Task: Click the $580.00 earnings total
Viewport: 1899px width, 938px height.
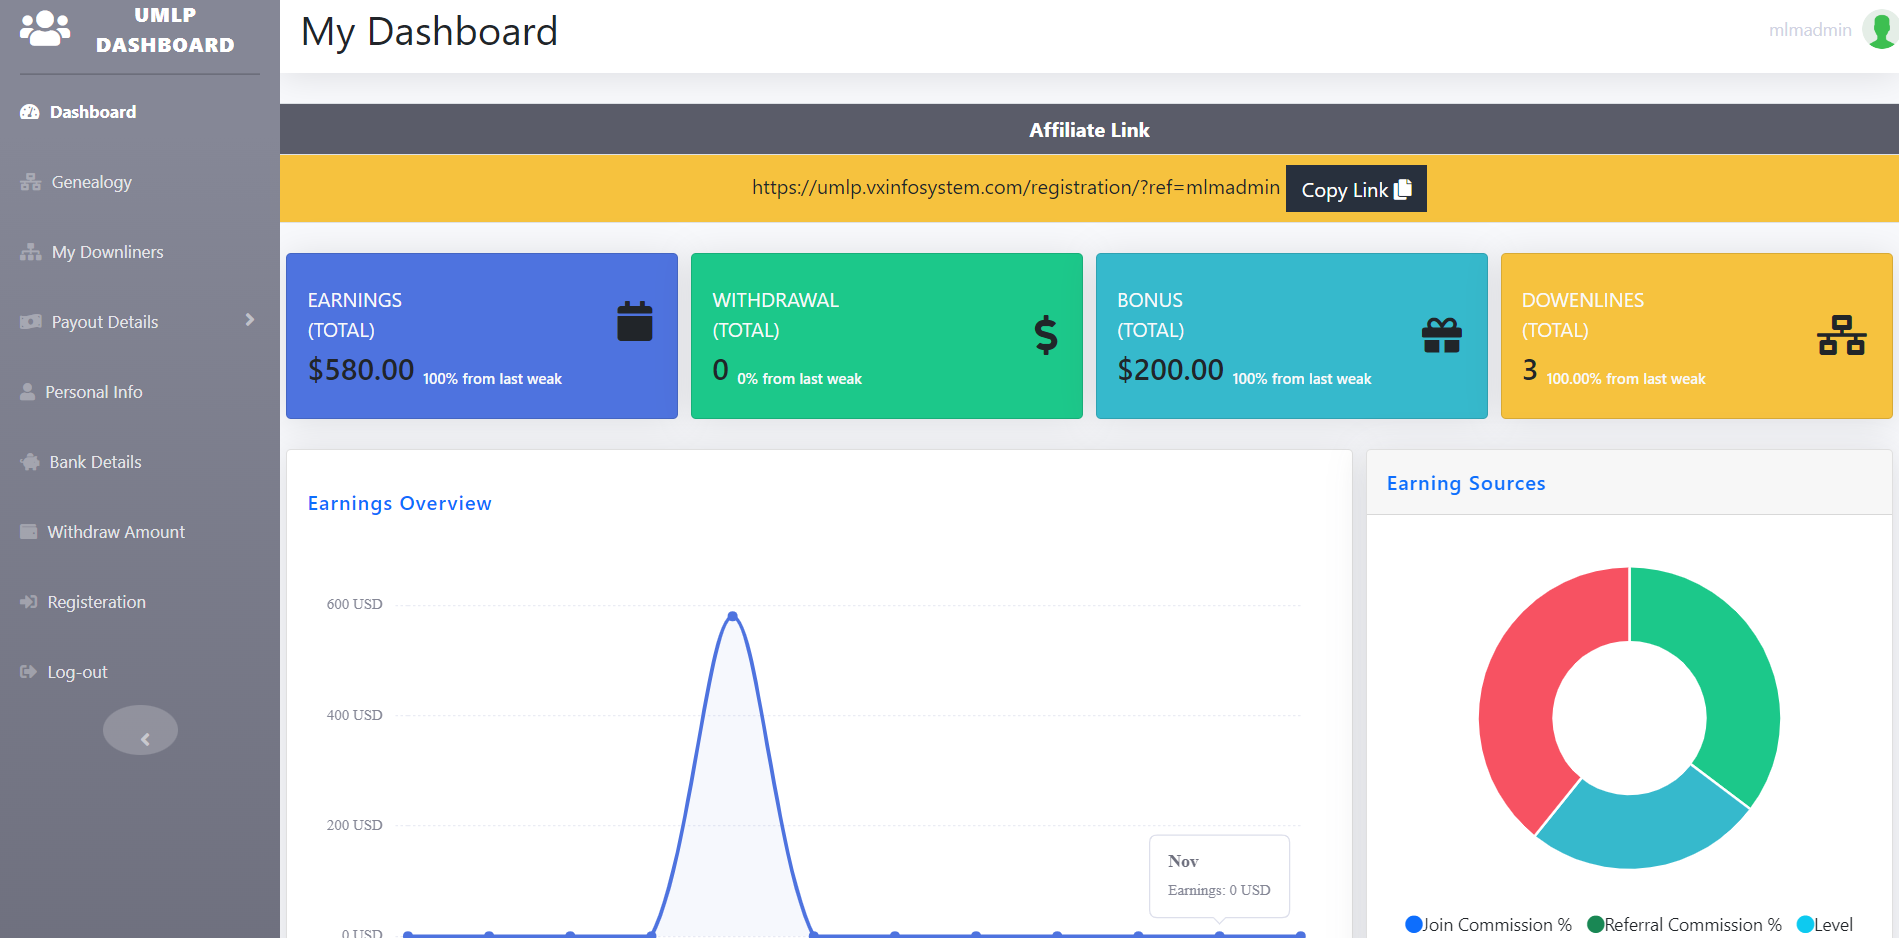Action: [361, 370]
